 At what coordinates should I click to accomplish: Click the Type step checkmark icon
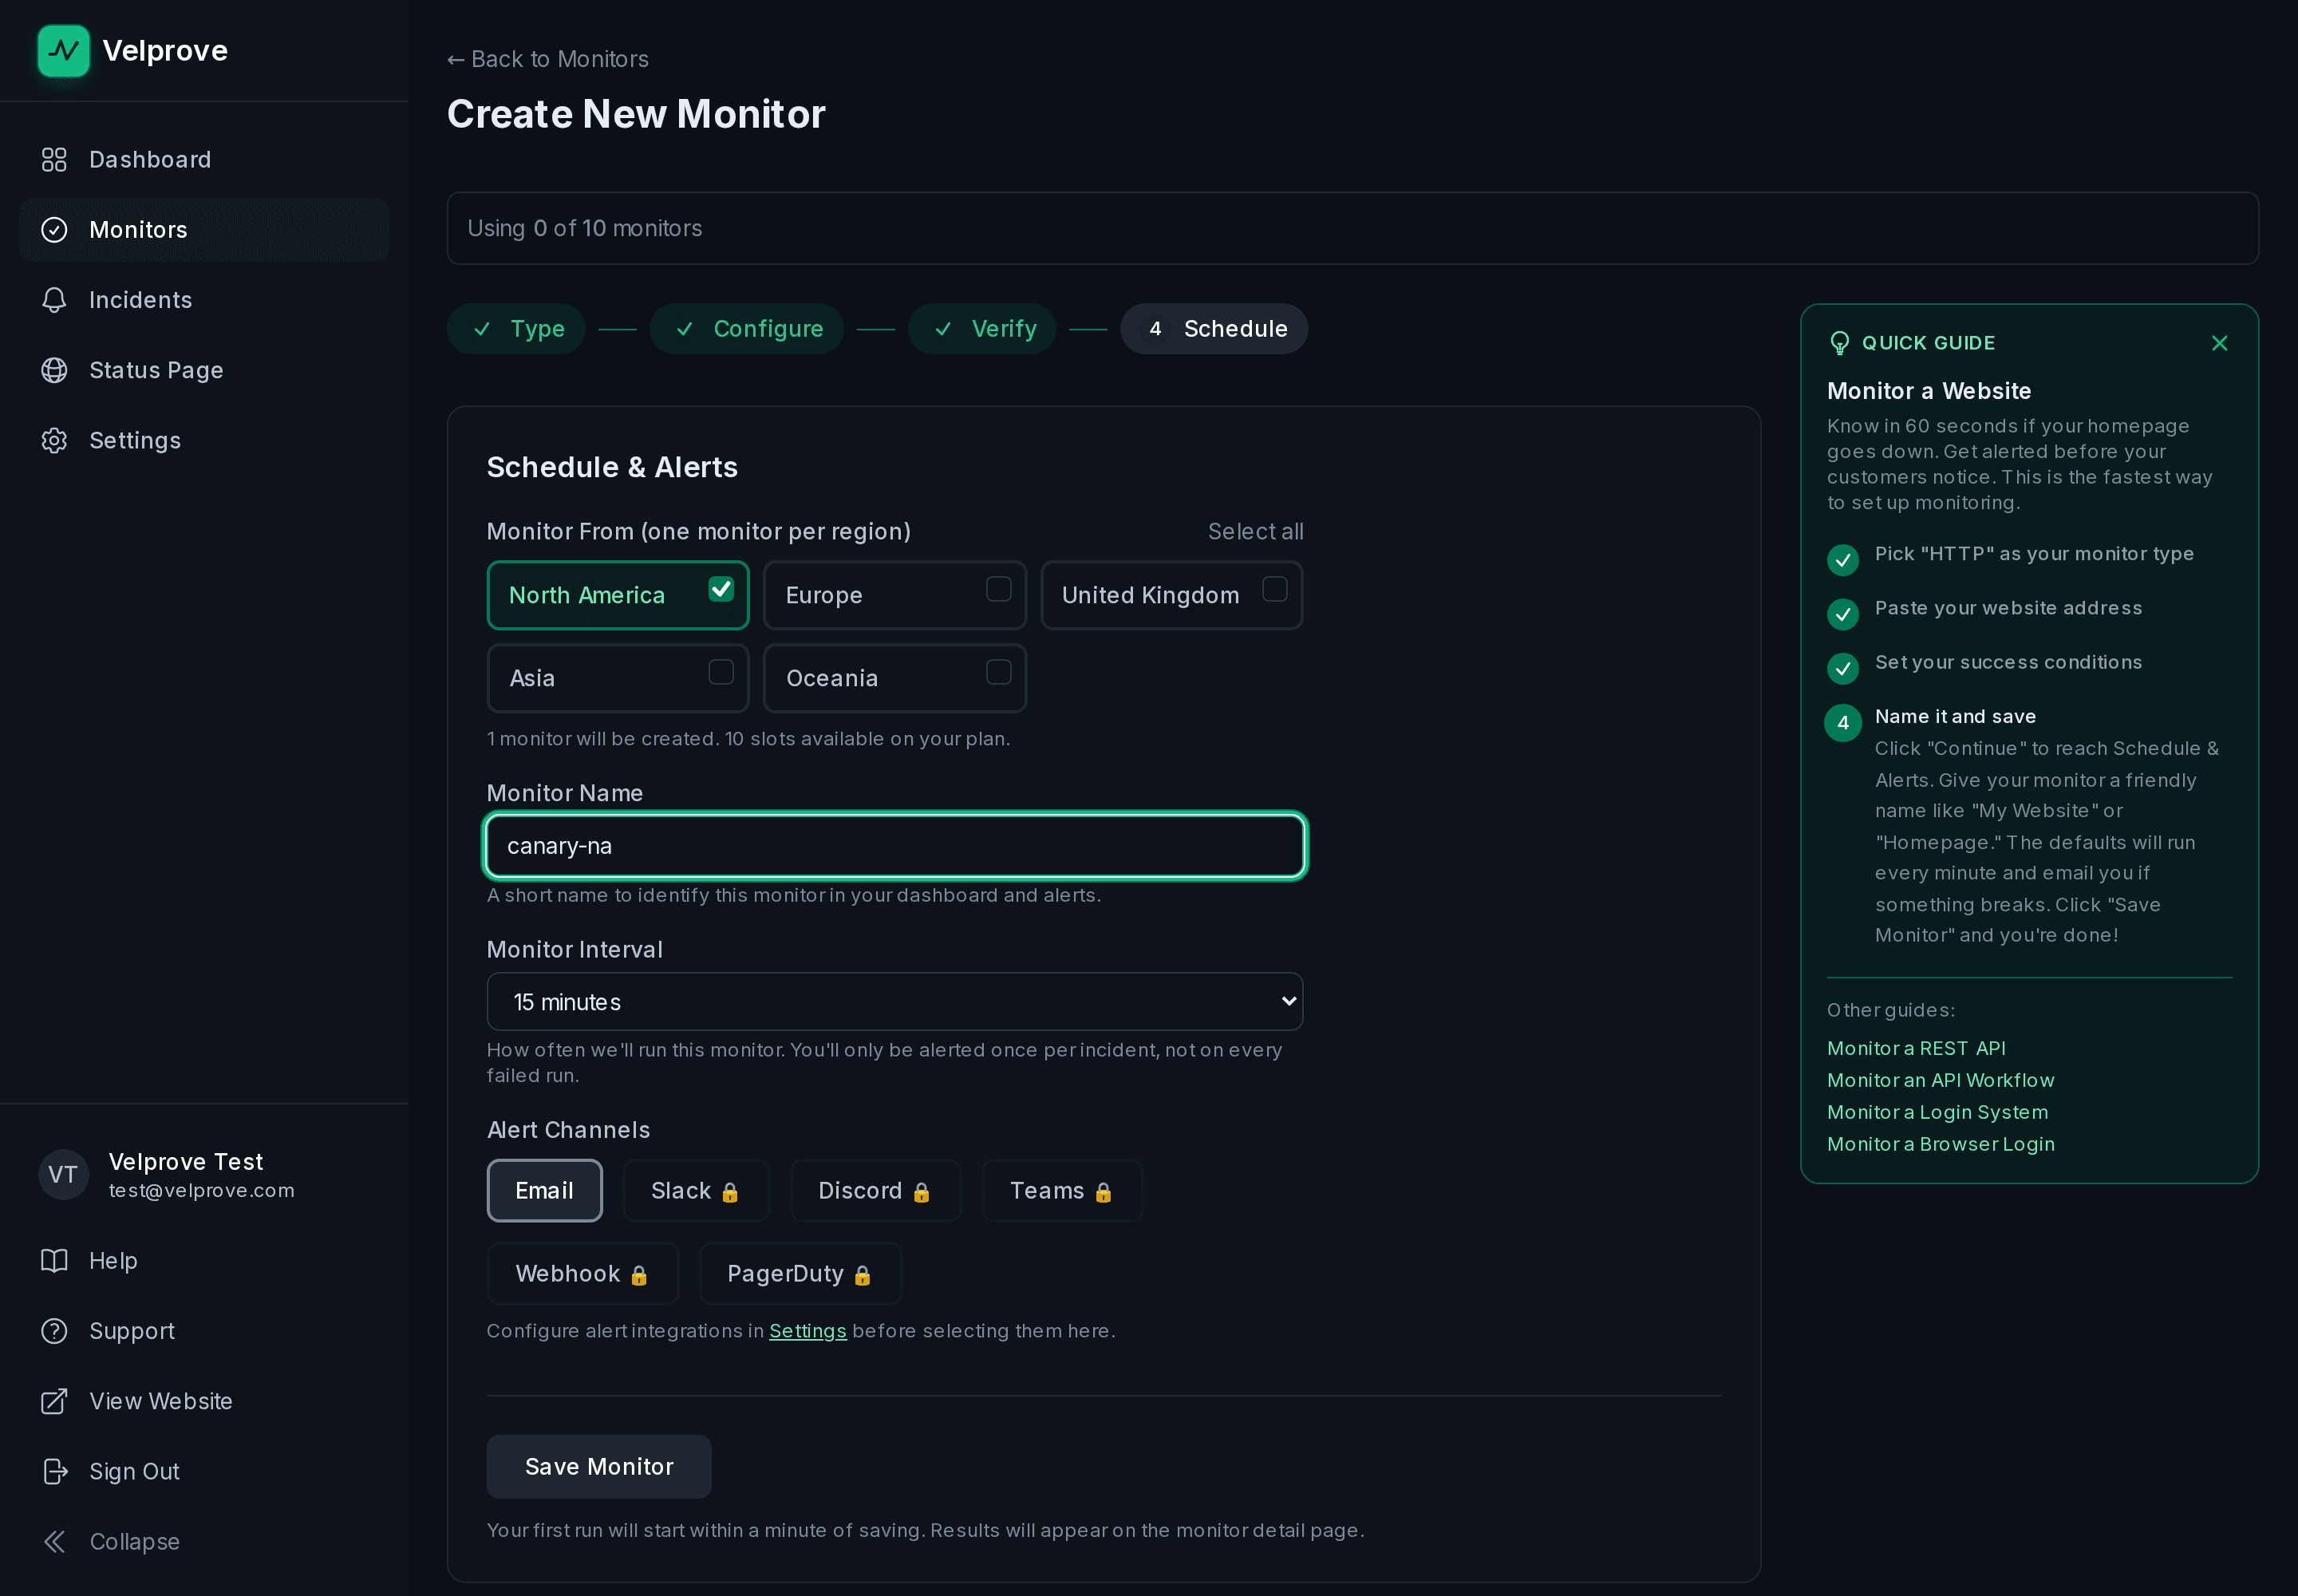pyautogui.click(x=482, y=329)
